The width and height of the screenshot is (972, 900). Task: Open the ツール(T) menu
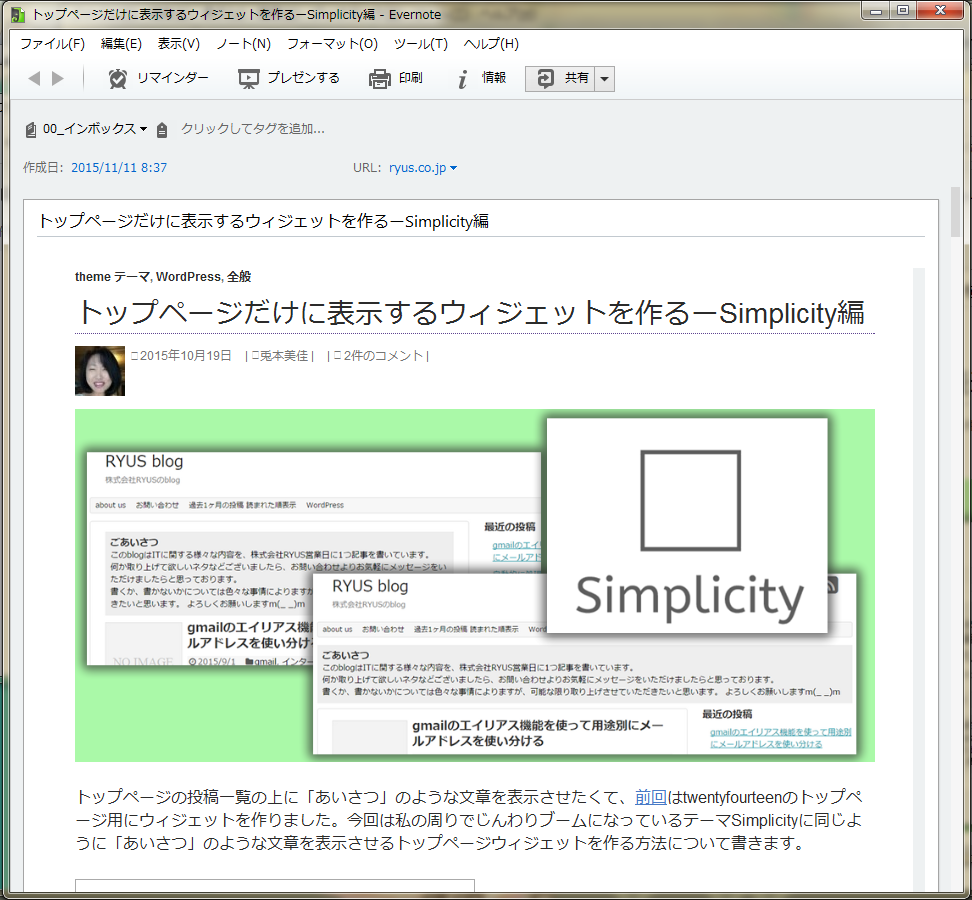coord(420,44)
